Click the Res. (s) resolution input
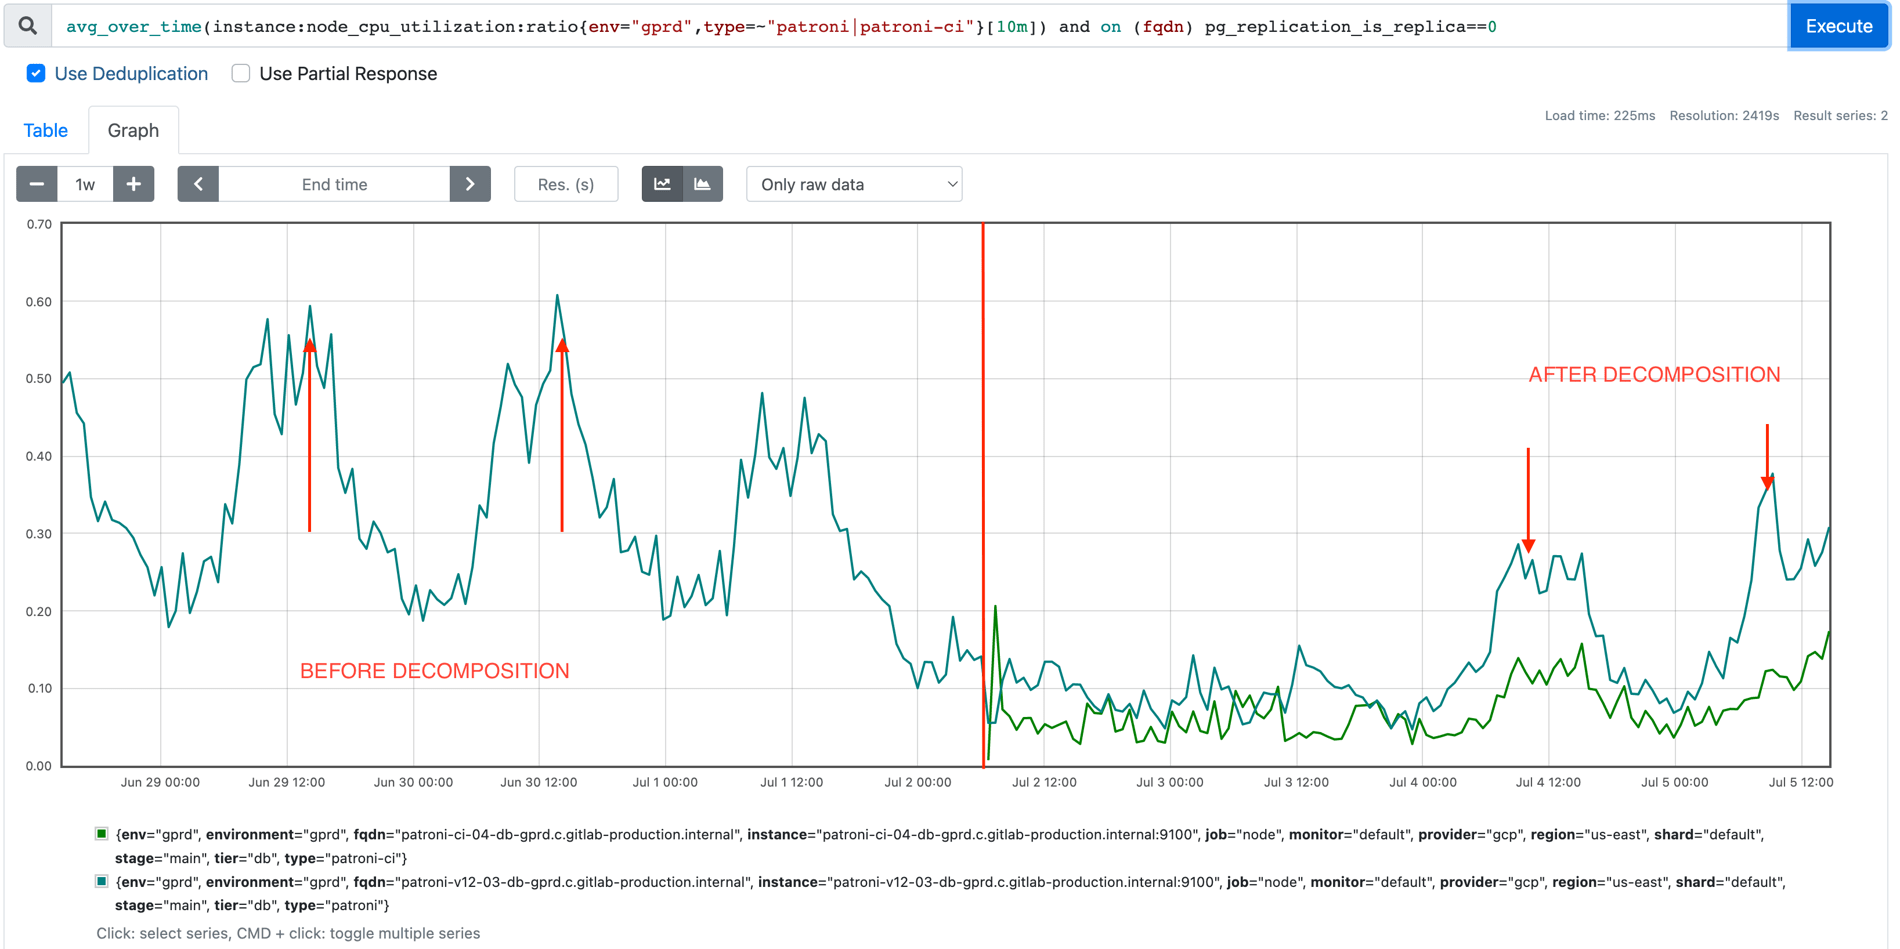The width and height of the screenshot is (1900, 949). [x=566, y=184]
